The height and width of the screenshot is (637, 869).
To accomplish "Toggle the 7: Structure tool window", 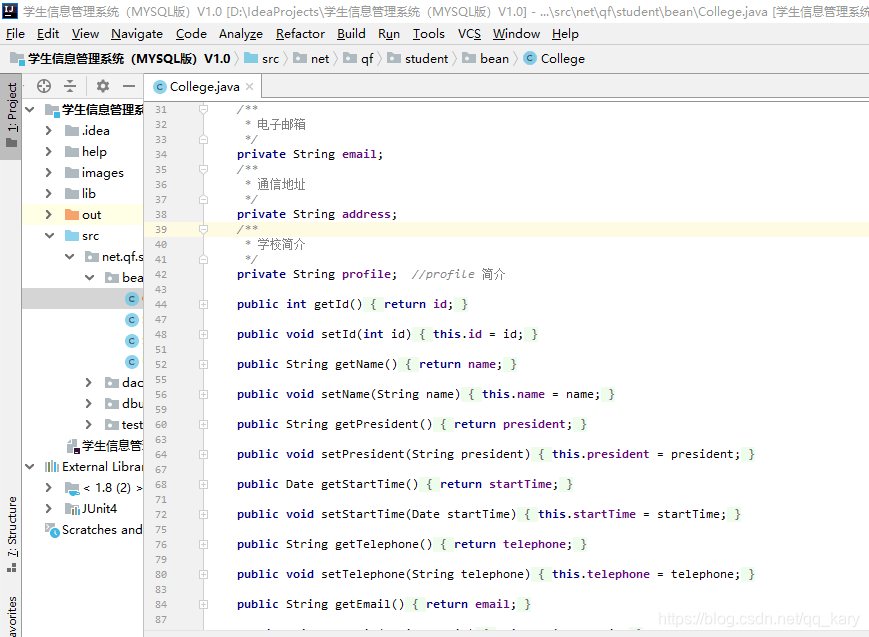I will 11,534.
